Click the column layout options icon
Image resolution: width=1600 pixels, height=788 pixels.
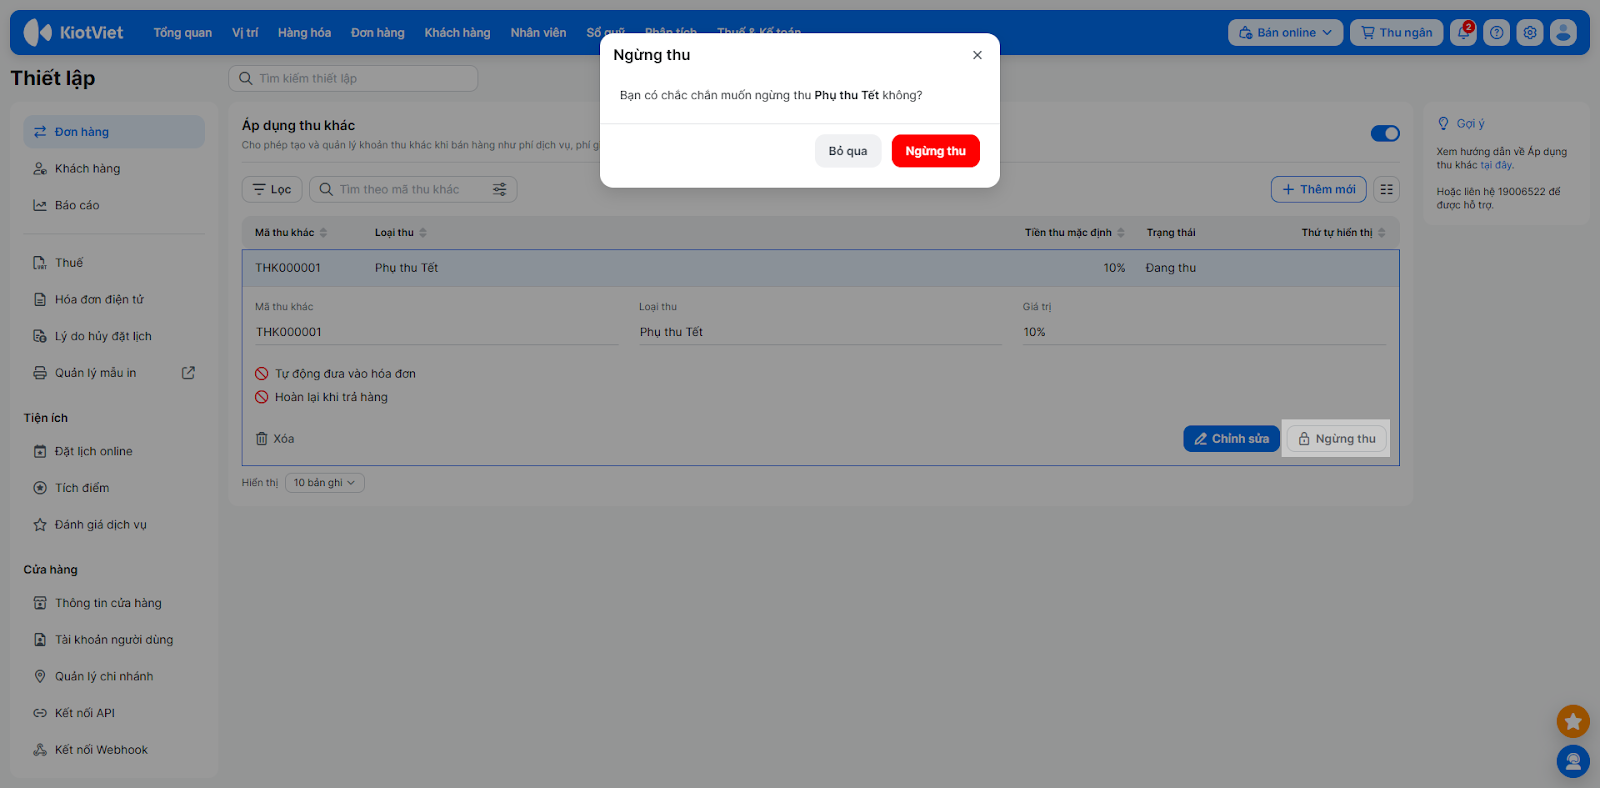click(x=1386, y=189)
